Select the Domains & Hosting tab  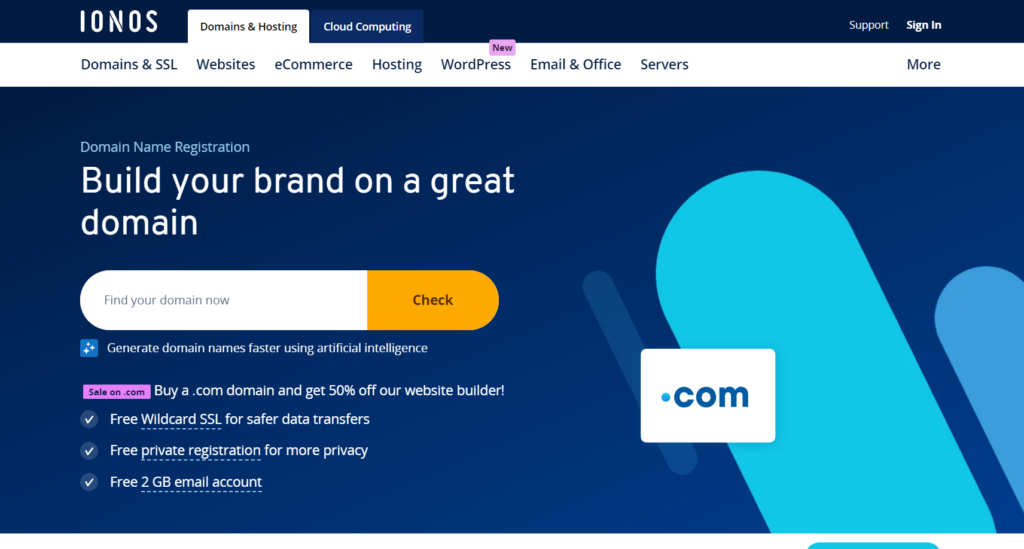tap(248, 27)
